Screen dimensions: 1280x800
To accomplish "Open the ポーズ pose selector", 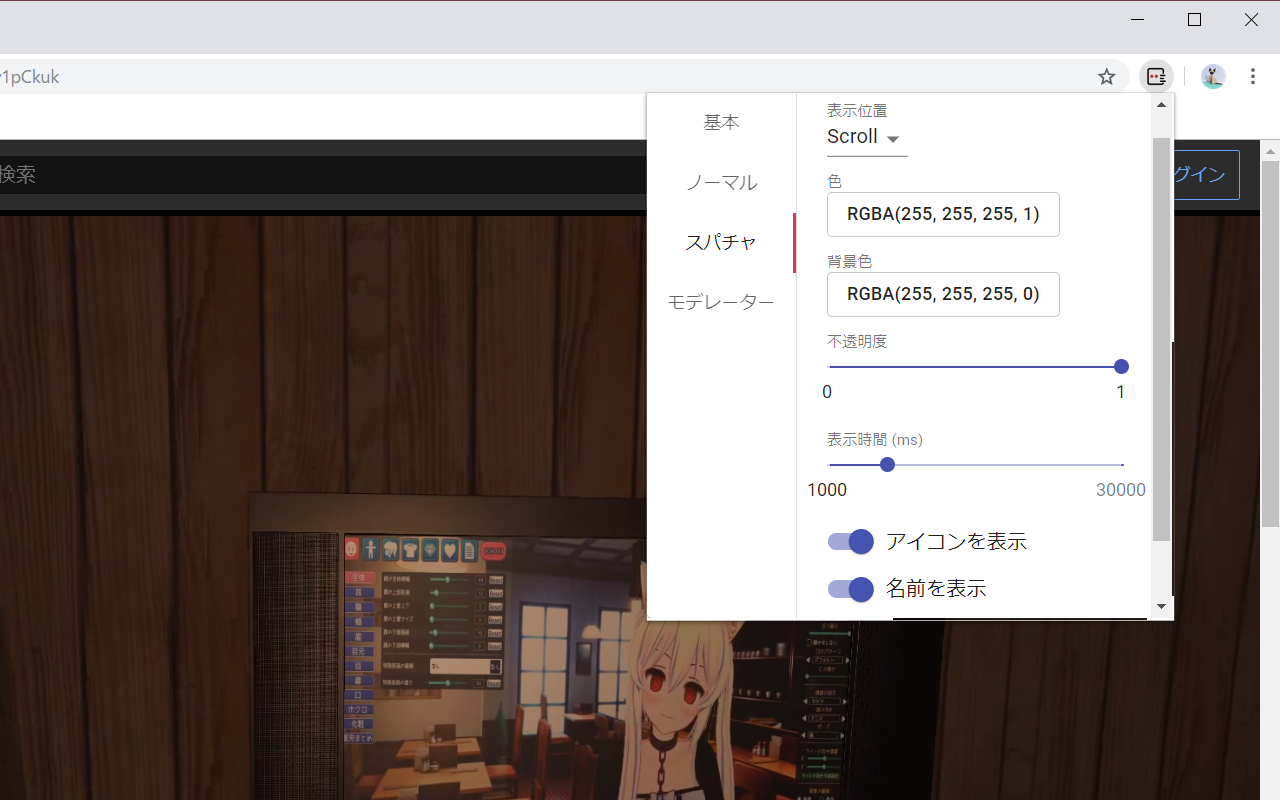I will point(824,735).
